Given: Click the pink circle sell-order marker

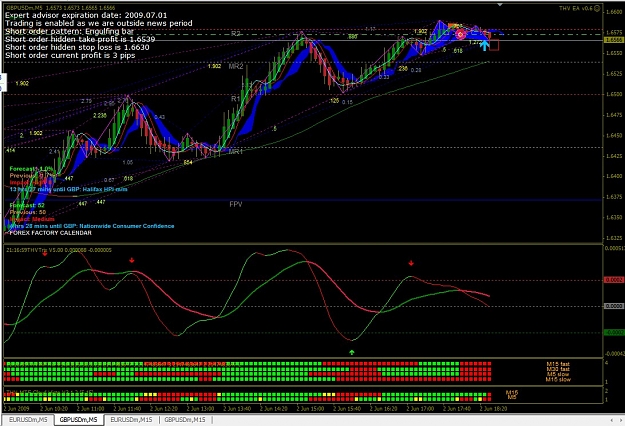Looking at the screenshot, I should coord(460,35).
